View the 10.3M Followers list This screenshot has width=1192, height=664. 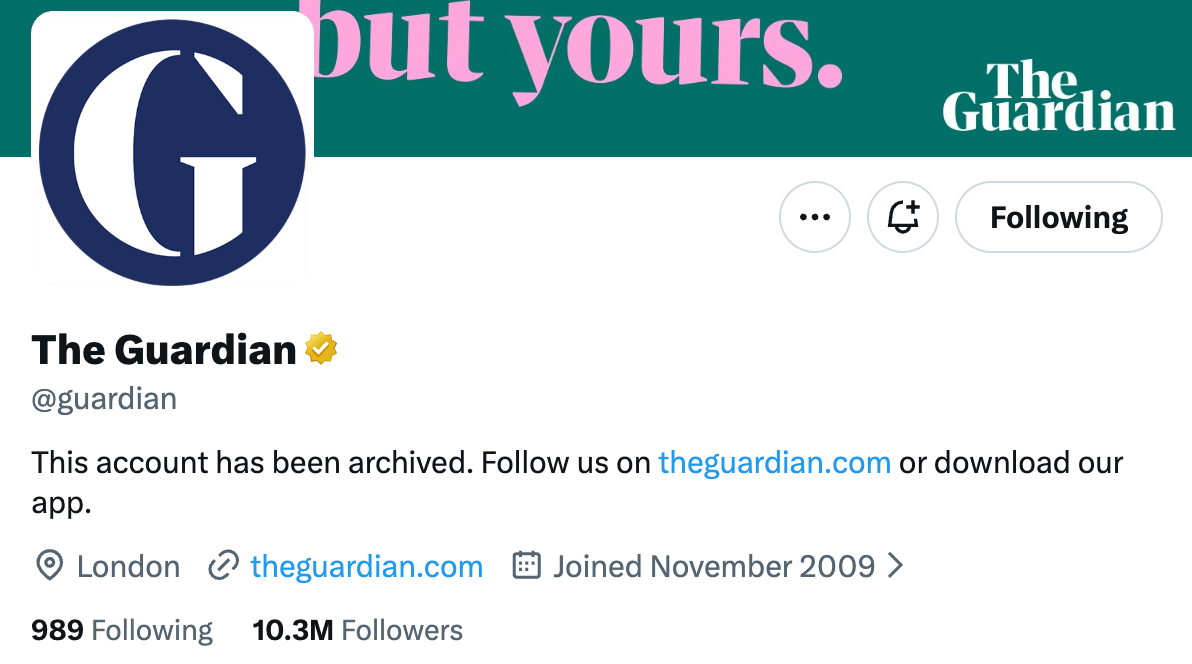(357, 630)
